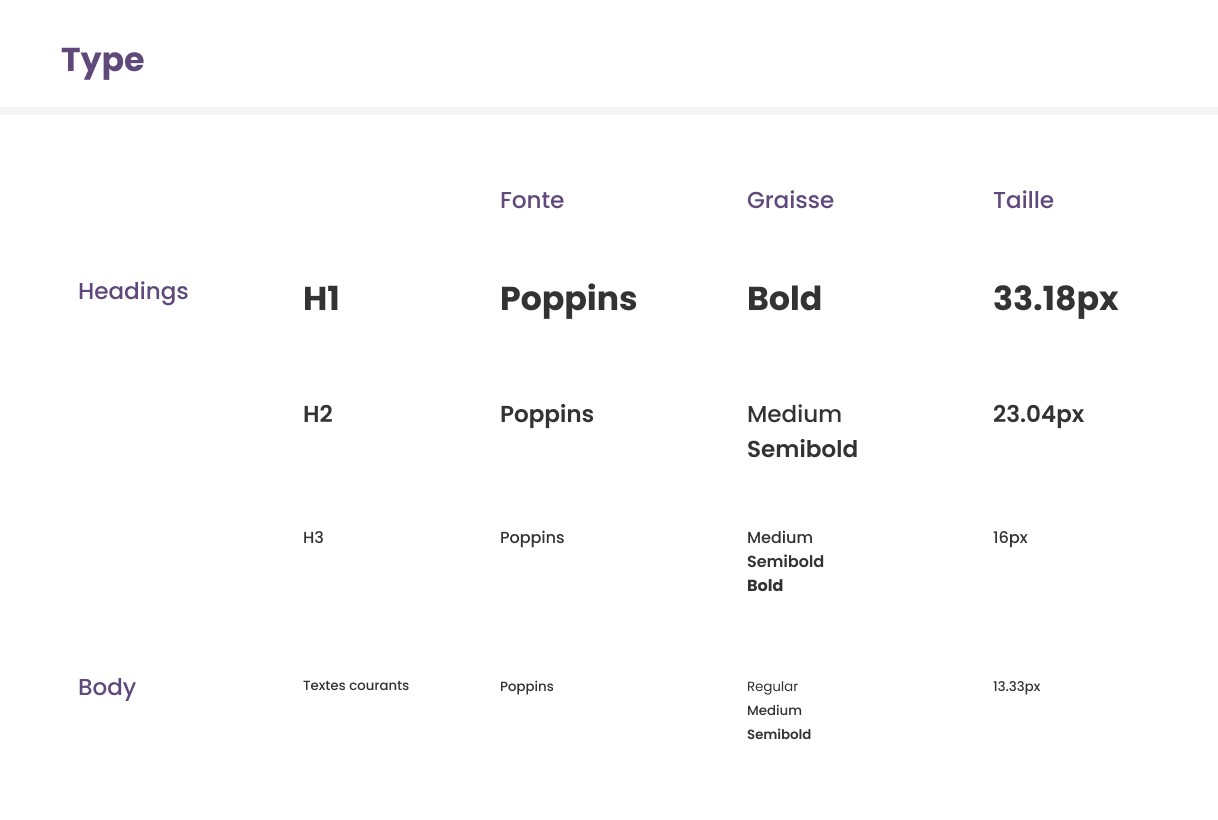Click the Type page title
The width and height of the screenshot is (1218, 820).
(102, 61)
